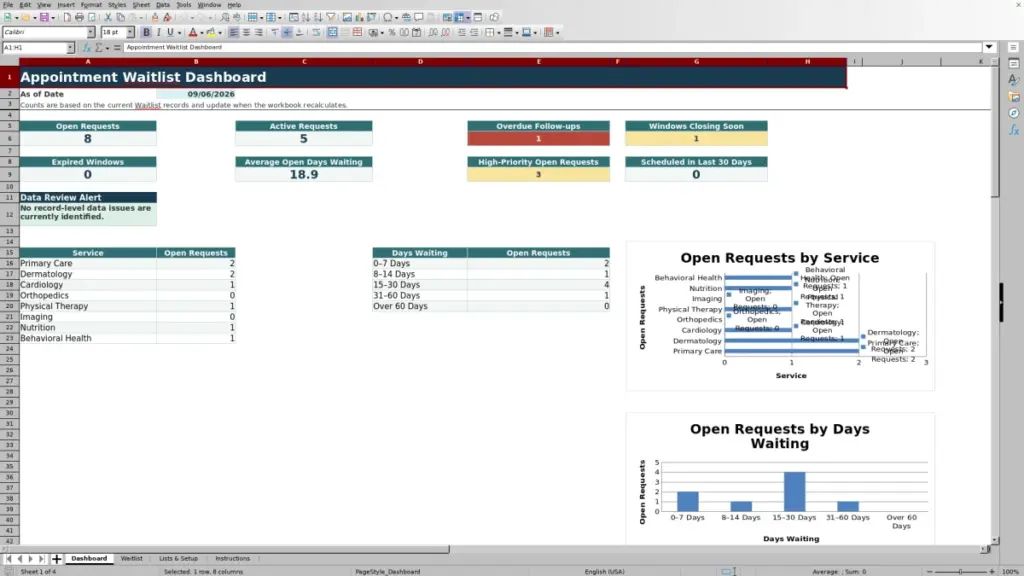This screenshot has height=576, width=1024.
Task: Open the File menu
Action: pyautogui.click(x=8, y=5)
